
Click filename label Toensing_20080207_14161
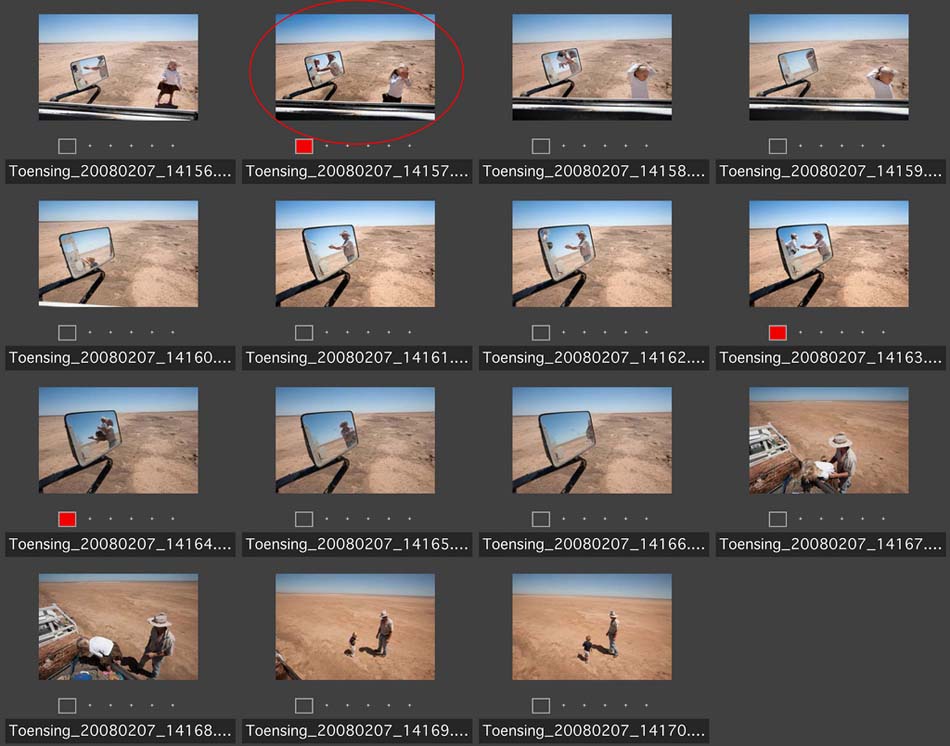tap(357, 358)
